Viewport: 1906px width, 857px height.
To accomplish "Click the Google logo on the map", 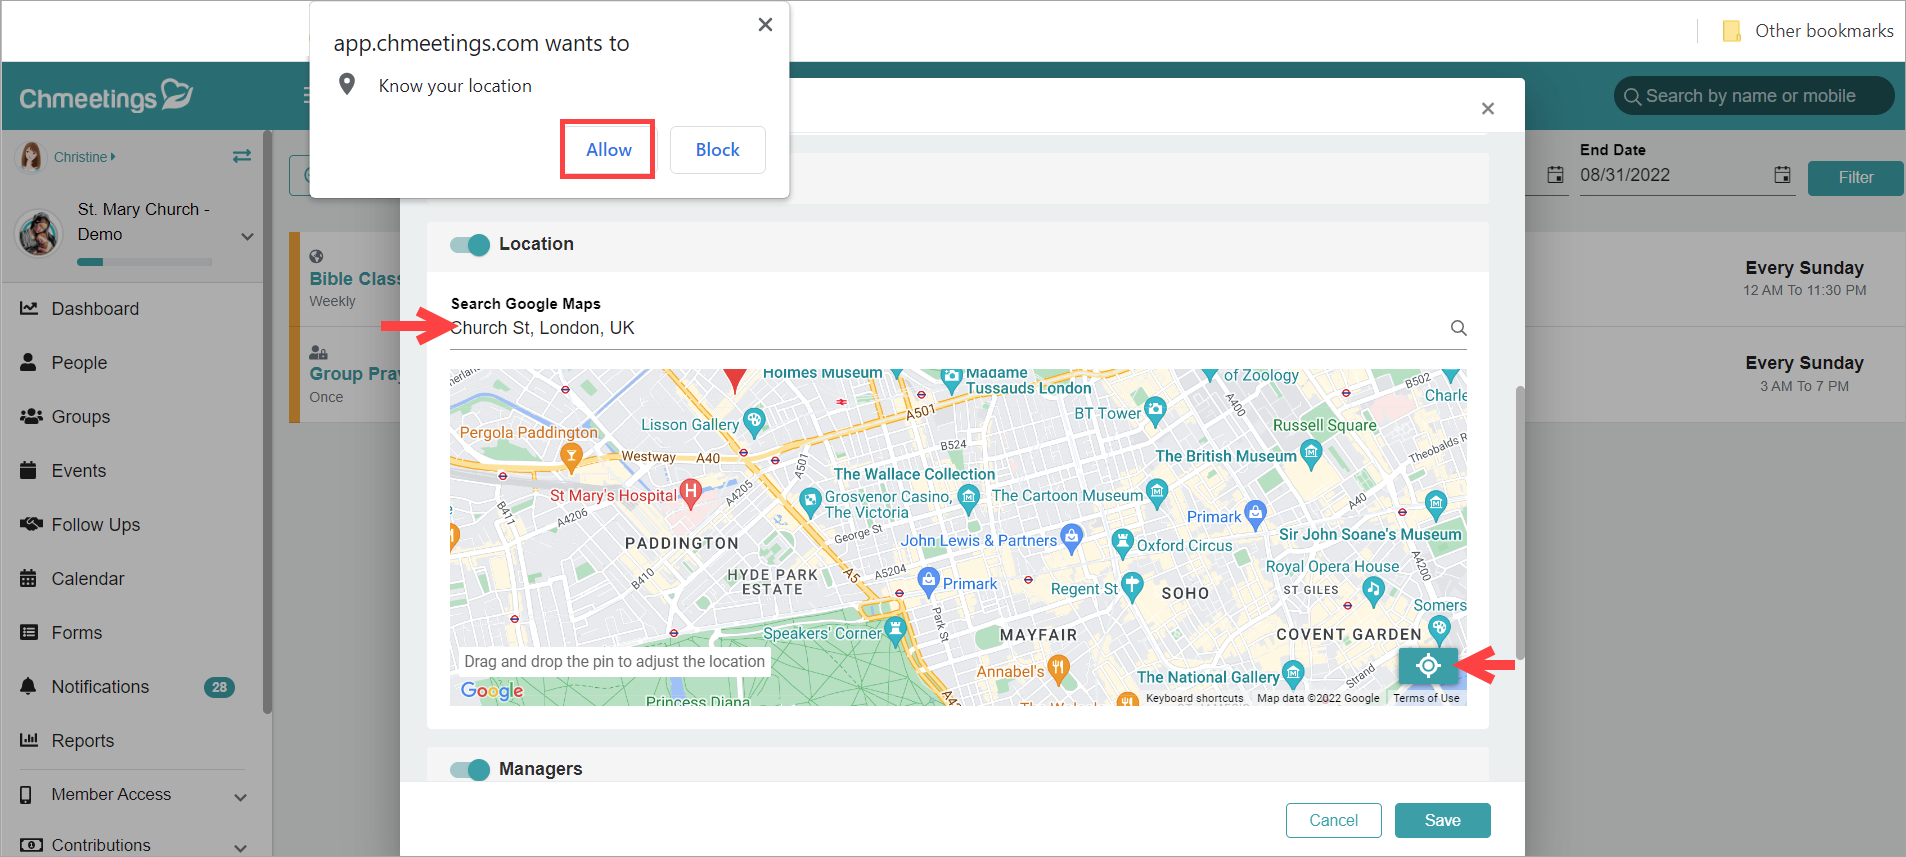I will [x=492, y=690].
